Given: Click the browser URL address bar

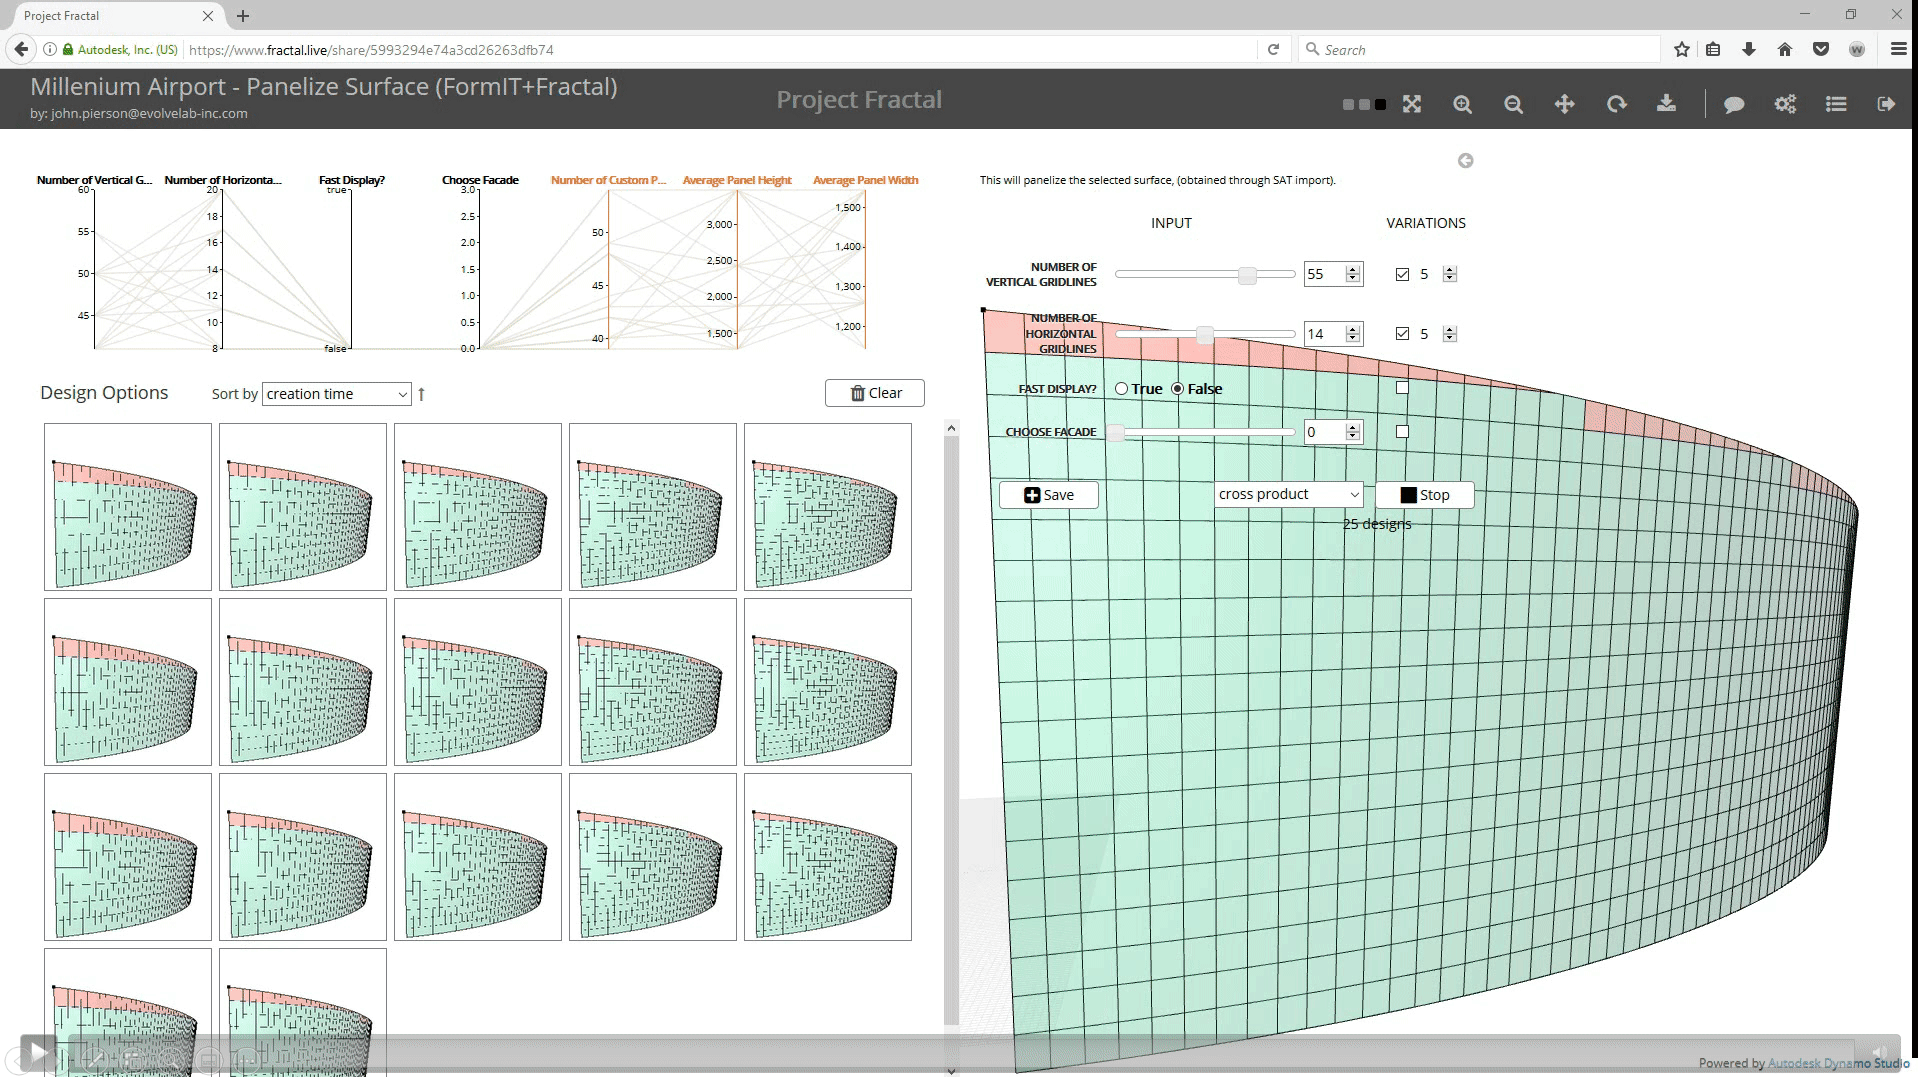Looking at the screenshot, I should pyautogui.click(x=720, y=49).
